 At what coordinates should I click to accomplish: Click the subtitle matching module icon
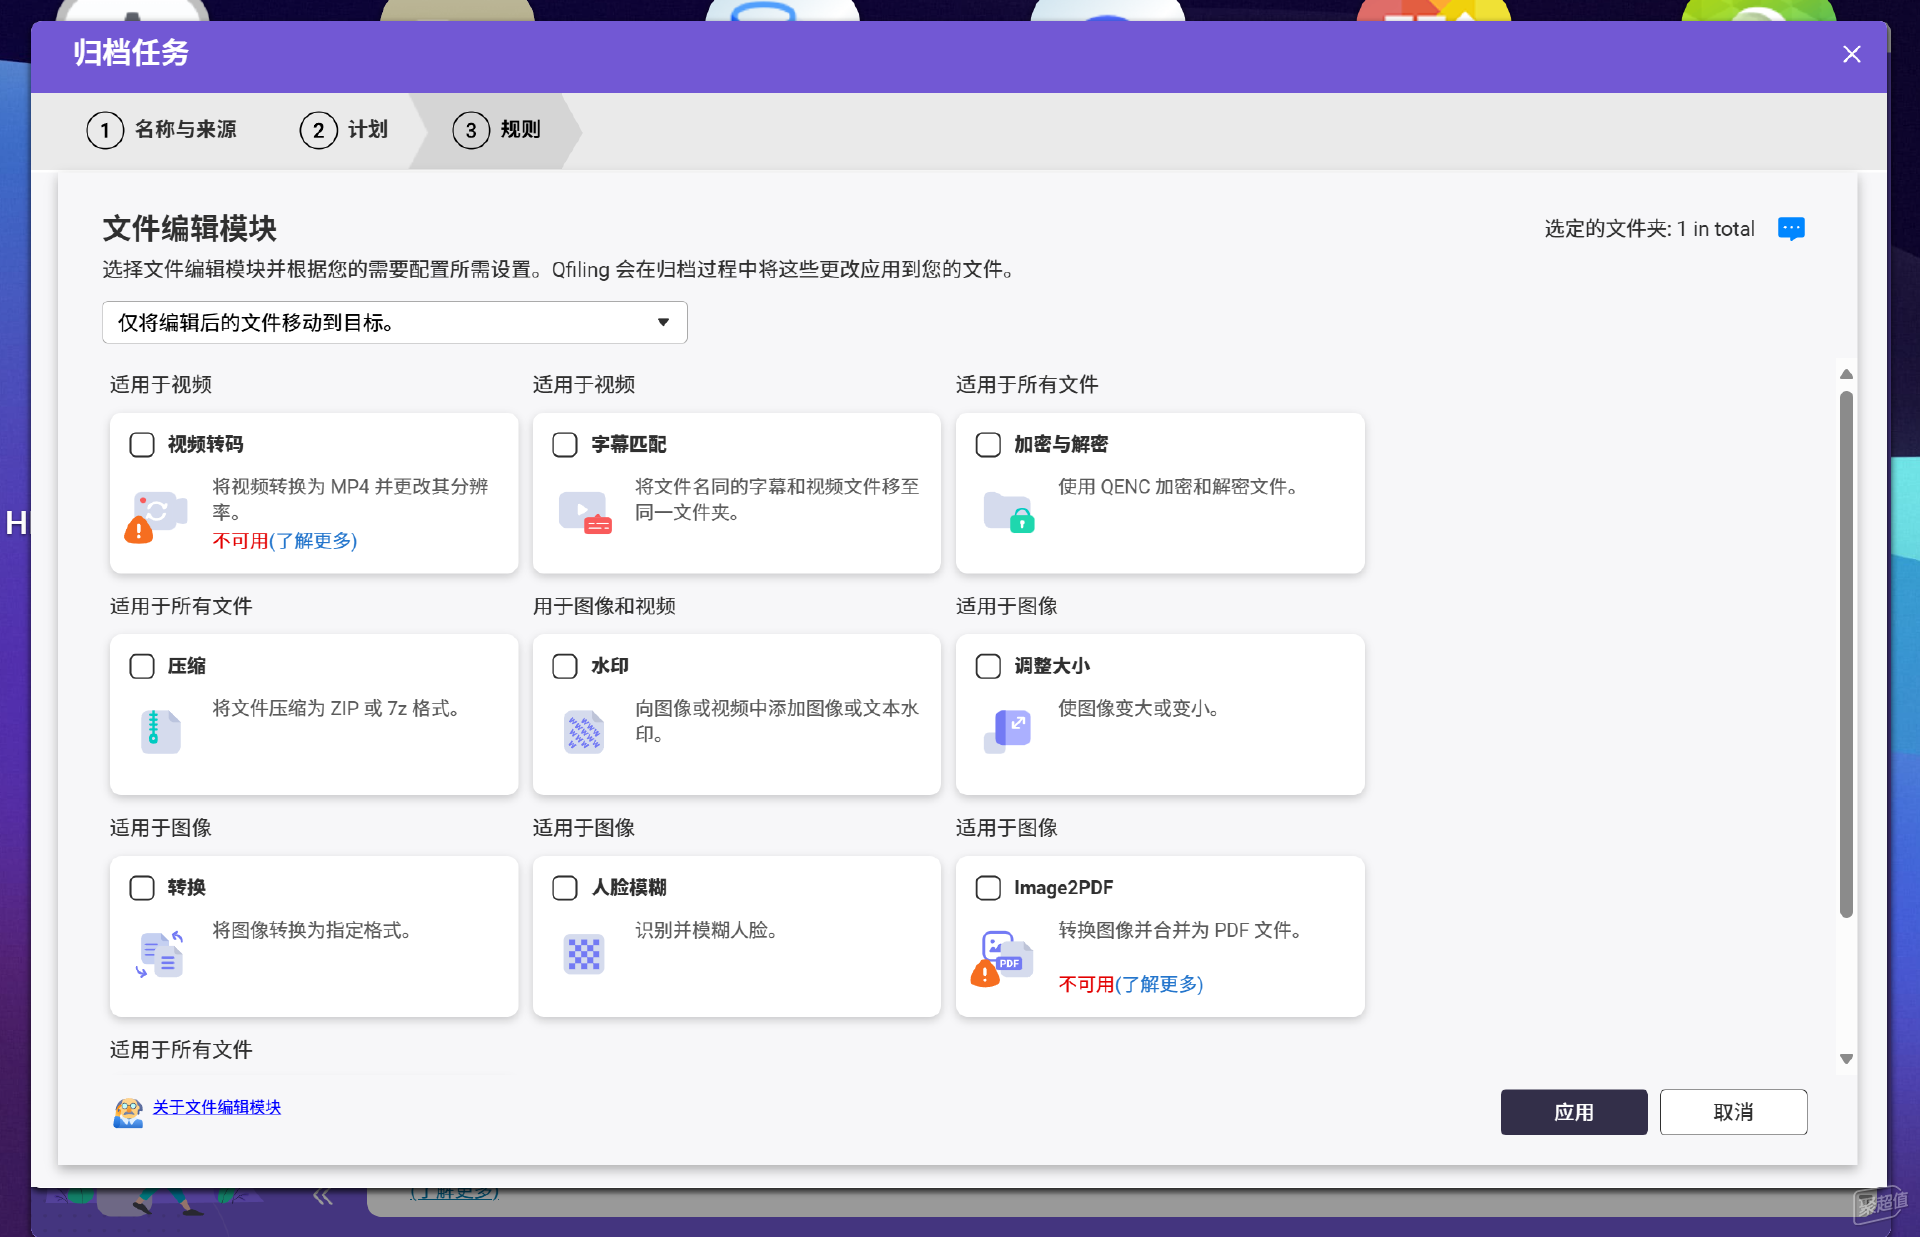pos(584,512)
